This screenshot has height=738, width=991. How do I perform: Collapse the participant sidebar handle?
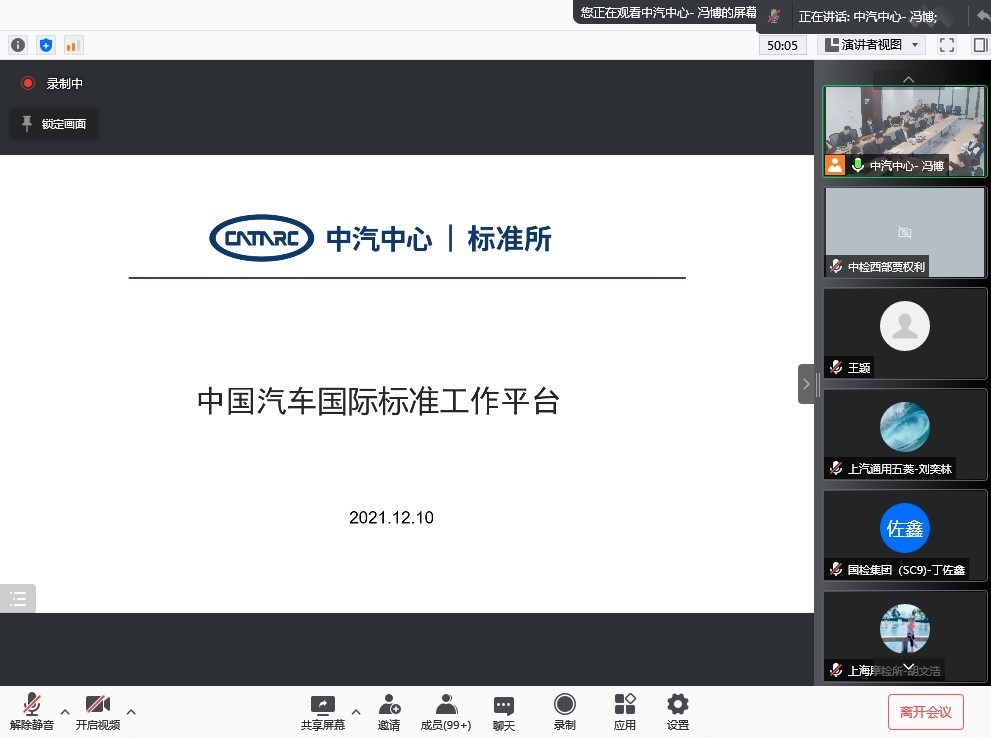tap(806, 384)
